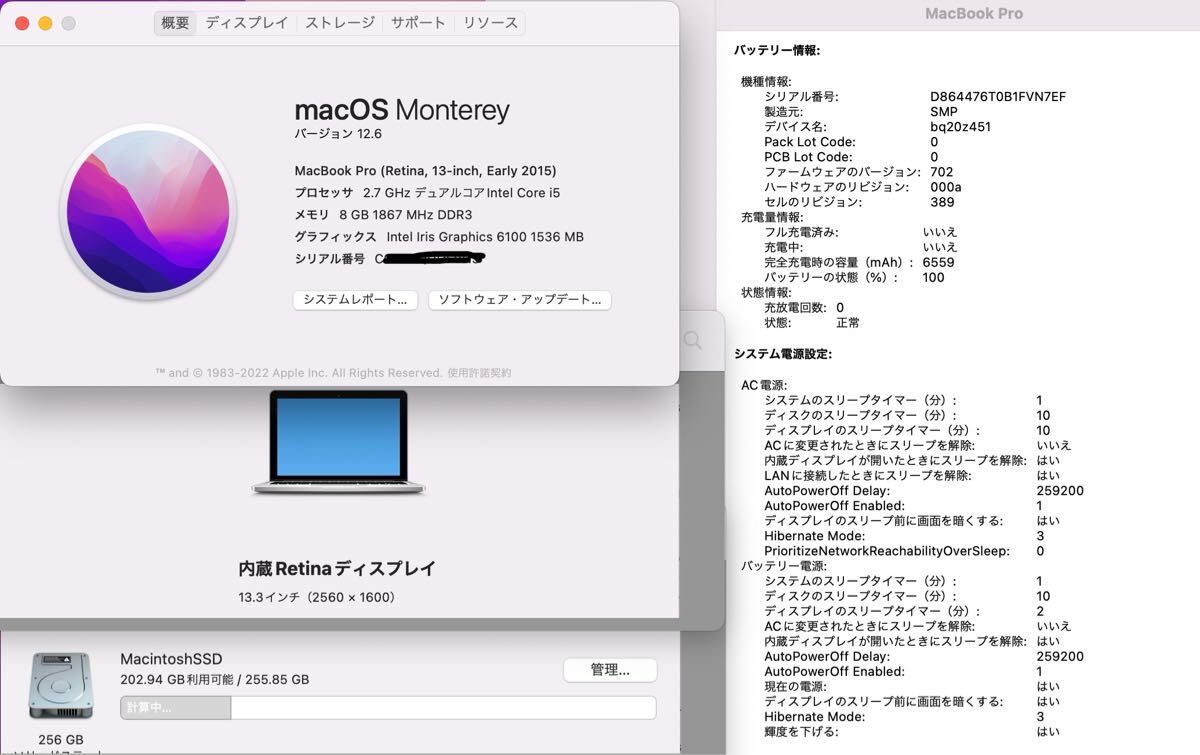Minimize the About This Mac window
Screen dimensions: 1200x755
click(x=45, y=23)
